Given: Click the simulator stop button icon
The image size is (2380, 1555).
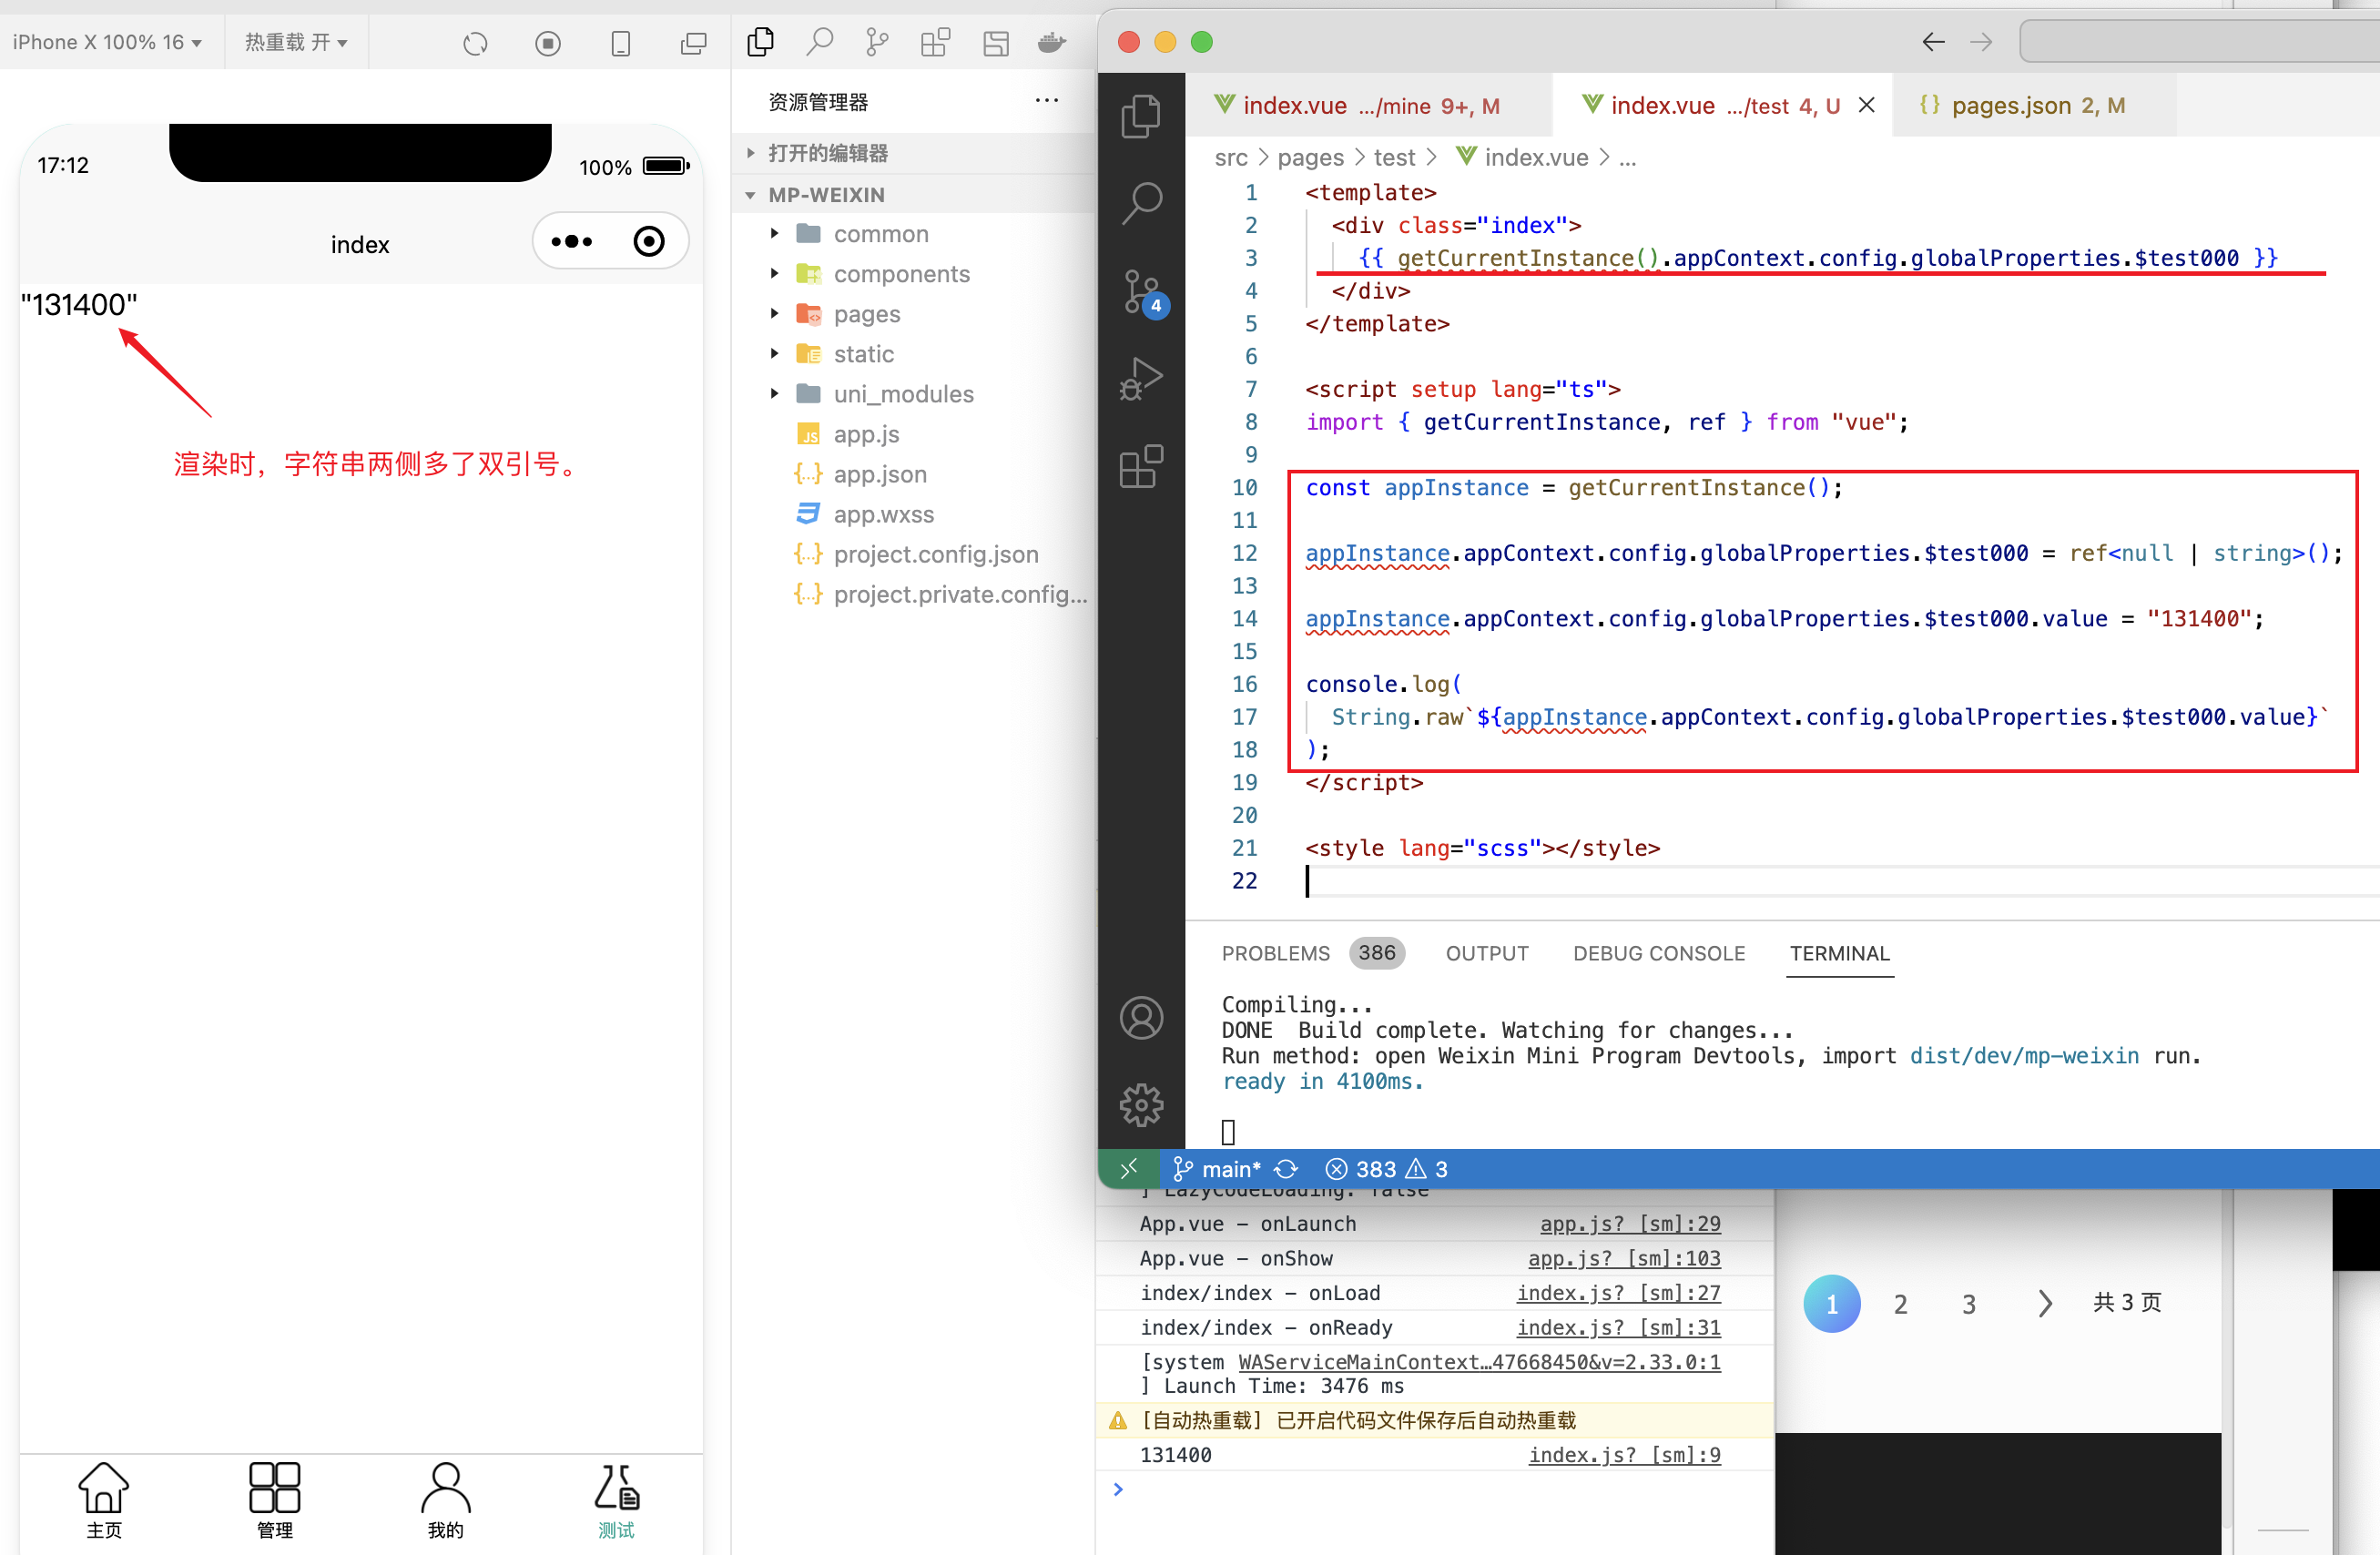Looking at the screenshot, I should 548,43.
